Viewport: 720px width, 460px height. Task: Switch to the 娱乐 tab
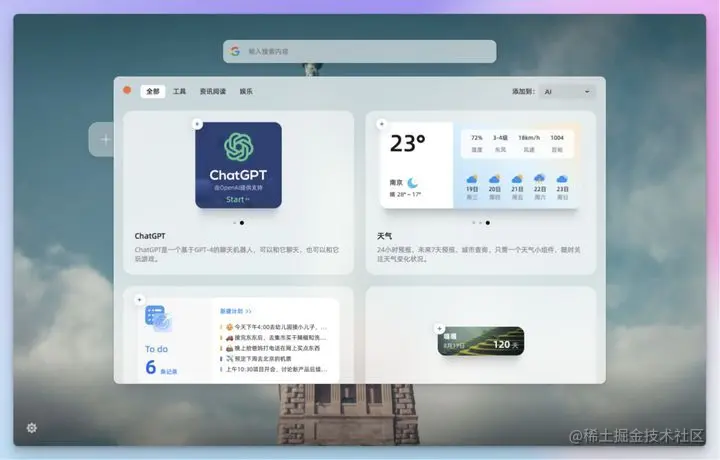click(246, 91)
